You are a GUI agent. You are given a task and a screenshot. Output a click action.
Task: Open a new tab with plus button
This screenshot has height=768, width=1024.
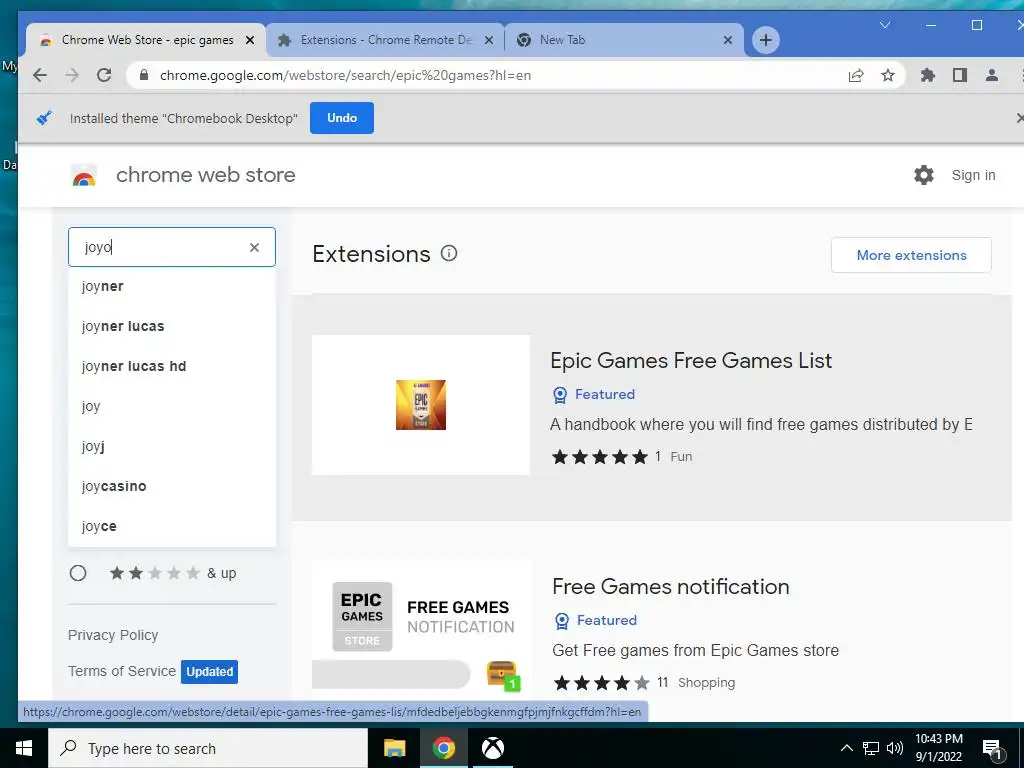pos(765,40)
